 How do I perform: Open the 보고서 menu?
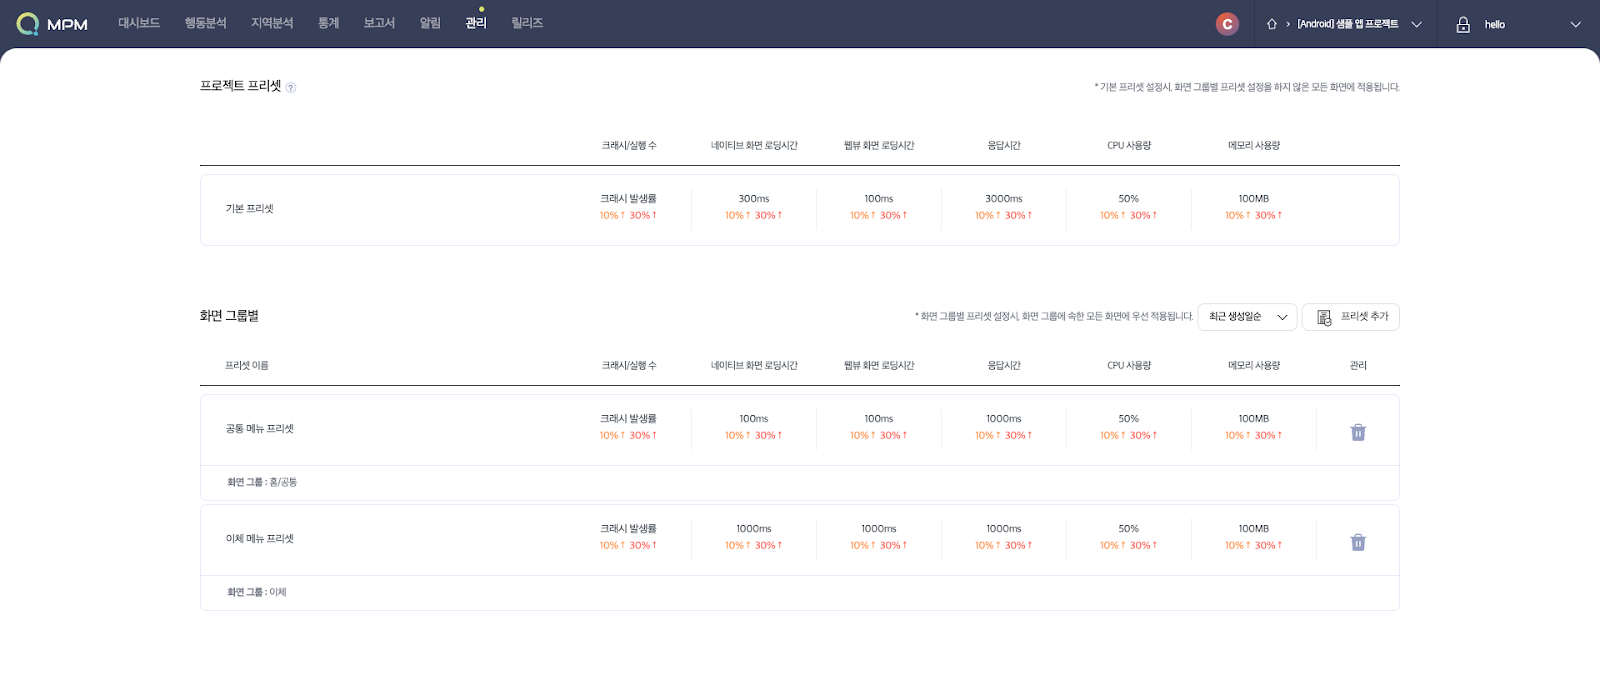(379, 23)
